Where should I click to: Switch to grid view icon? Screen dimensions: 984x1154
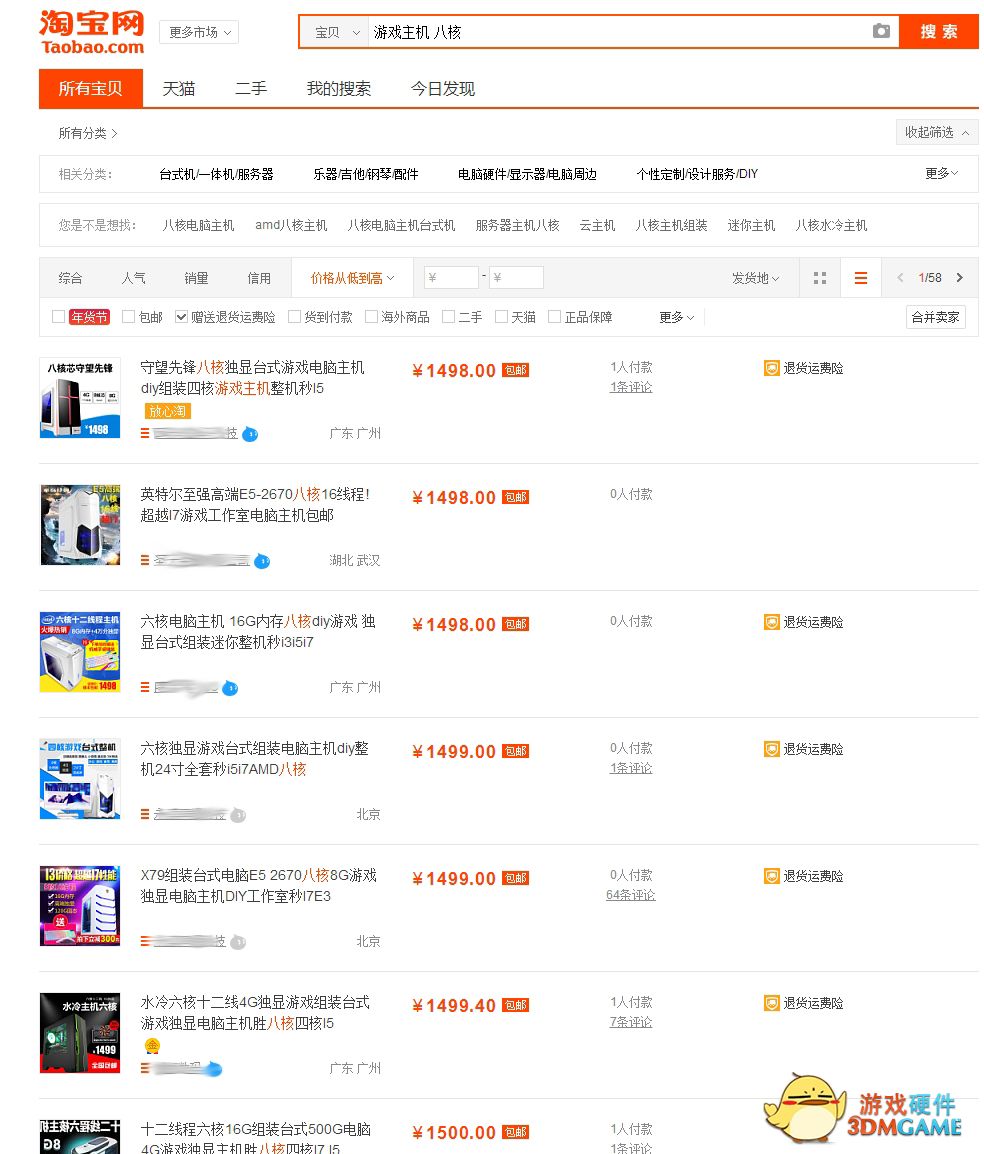pos(820,278)
